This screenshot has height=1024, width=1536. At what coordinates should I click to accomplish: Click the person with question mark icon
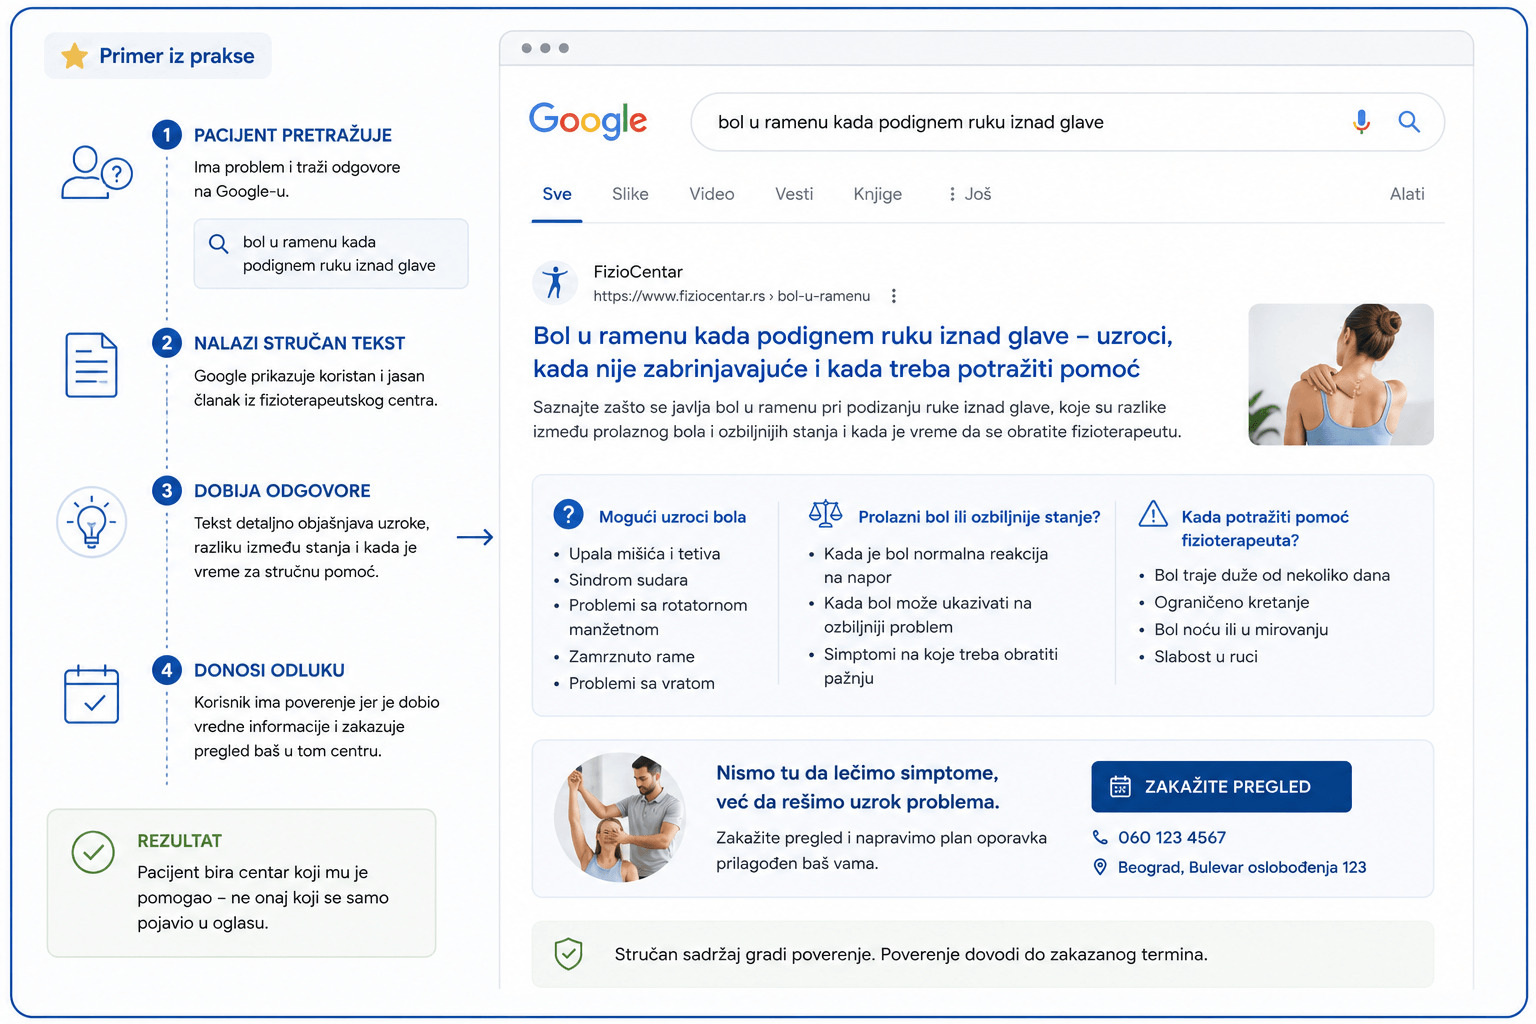[96, 172]
